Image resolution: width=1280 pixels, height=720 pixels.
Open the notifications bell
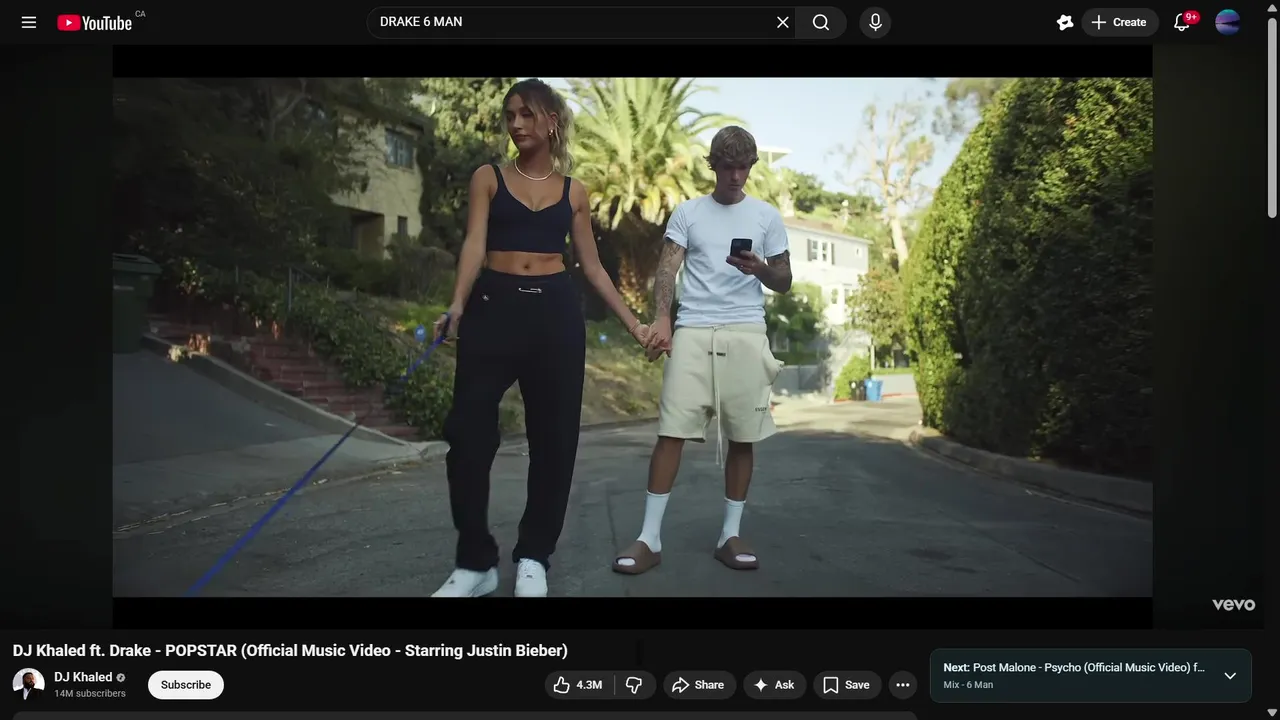pyautogui.click(x=1181, y=22)
